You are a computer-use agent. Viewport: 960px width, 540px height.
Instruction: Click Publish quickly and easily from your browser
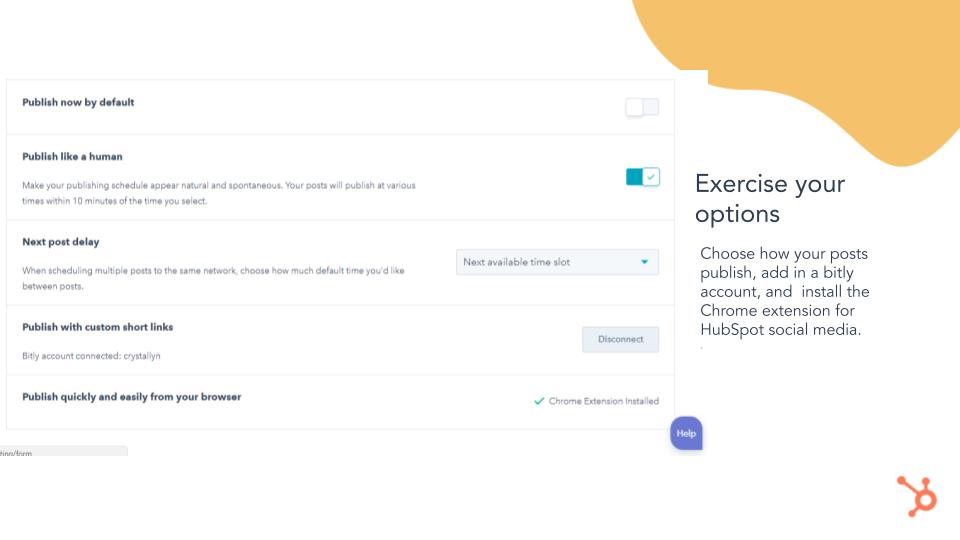pyautogui.click(x=132, y=397)
